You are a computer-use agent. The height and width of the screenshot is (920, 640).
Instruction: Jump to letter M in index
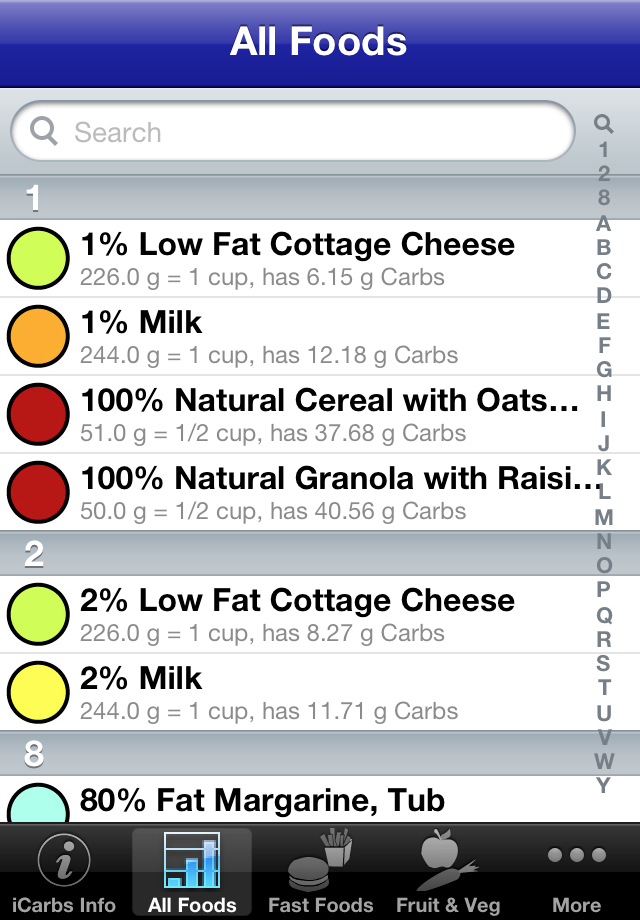click(603, 517)
